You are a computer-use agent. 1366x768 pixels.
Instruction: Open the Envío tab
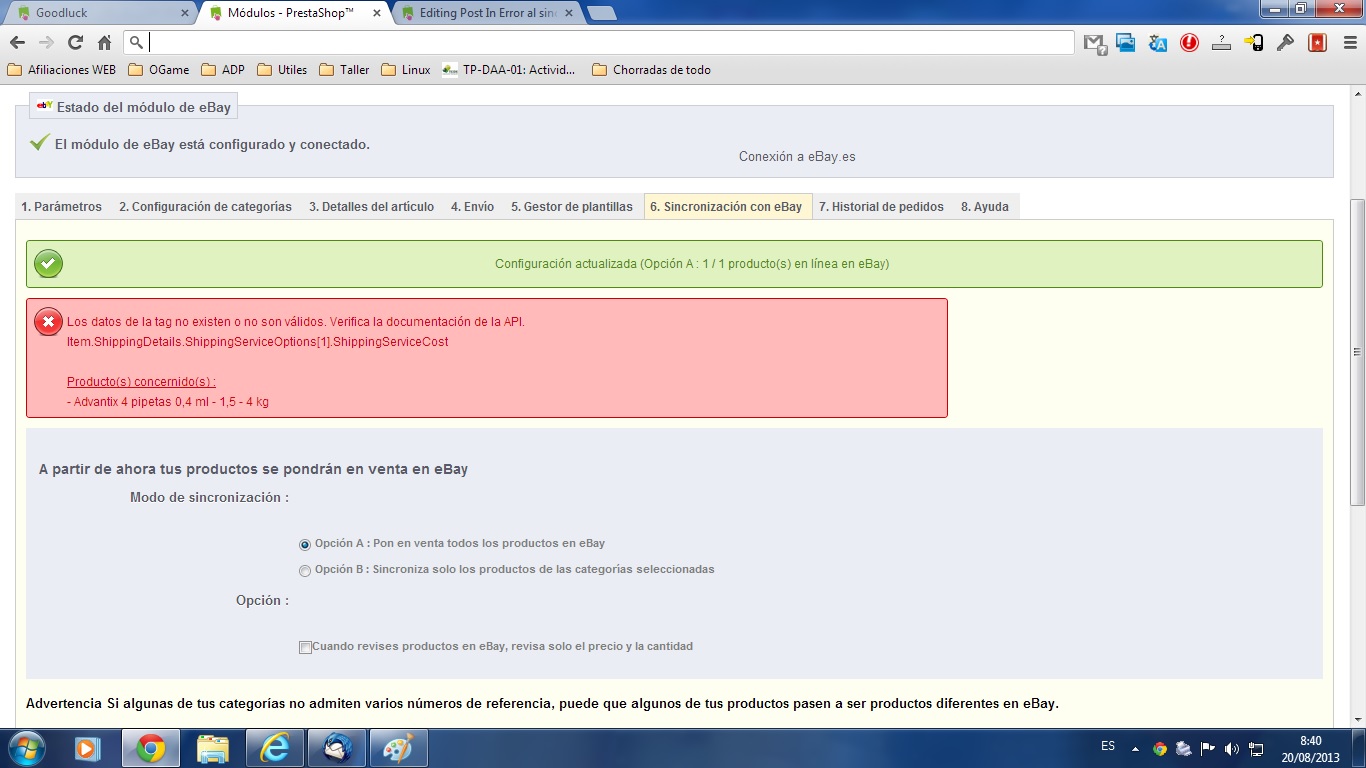[x=472, y=207]
